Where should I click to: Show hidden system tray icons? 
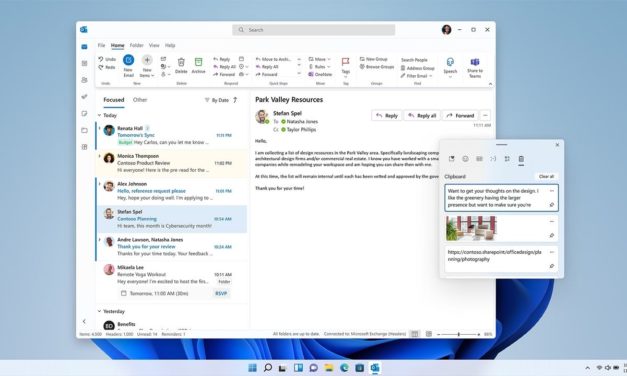pos(587,368)
